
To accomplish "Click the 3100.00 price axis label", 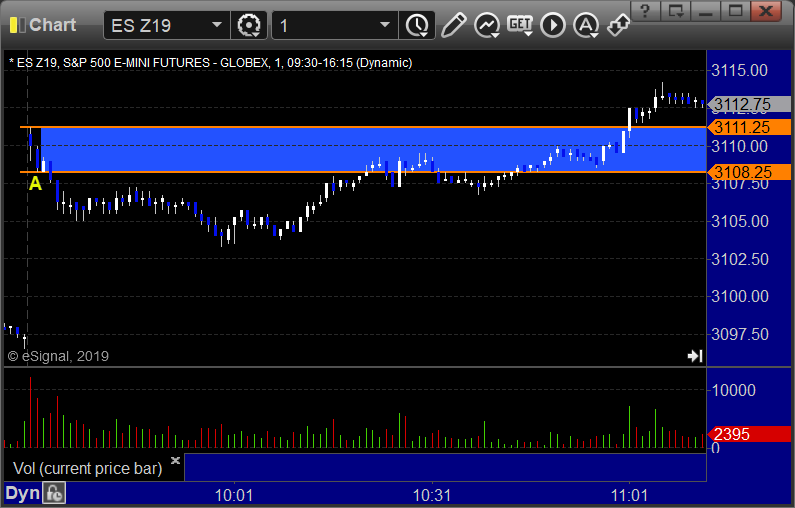I will click(x=739, y=296).
